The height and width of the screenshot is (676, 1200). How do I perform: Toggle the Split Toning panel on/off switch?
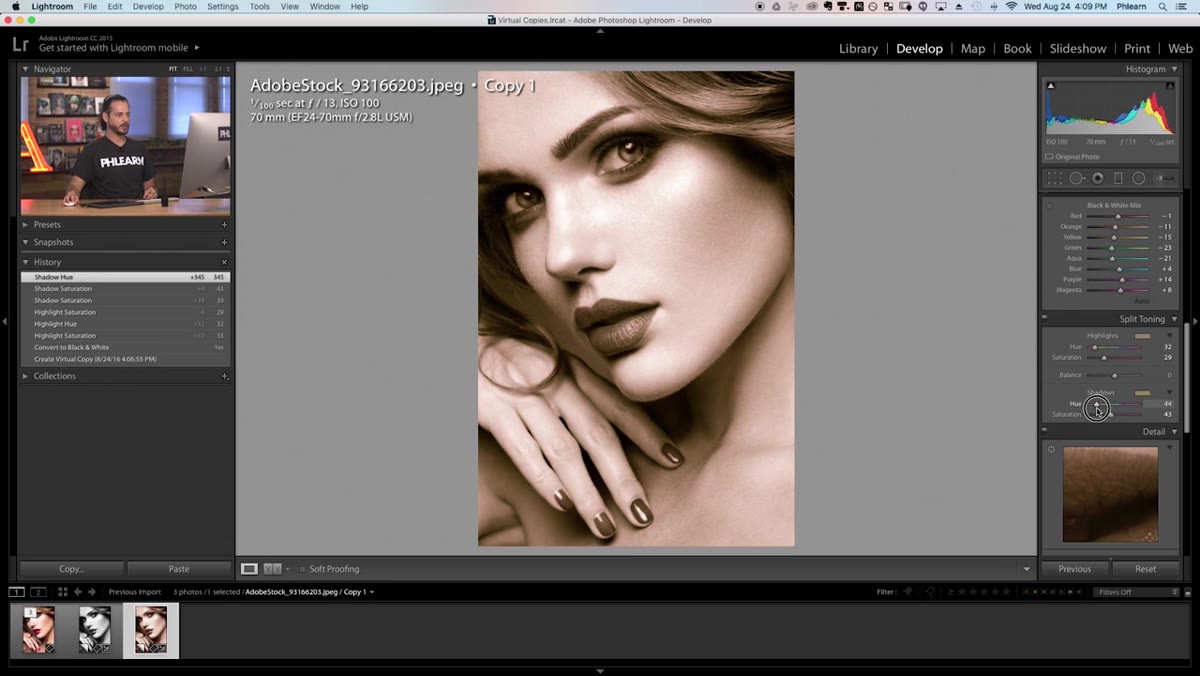click(x=1045, y=317)
